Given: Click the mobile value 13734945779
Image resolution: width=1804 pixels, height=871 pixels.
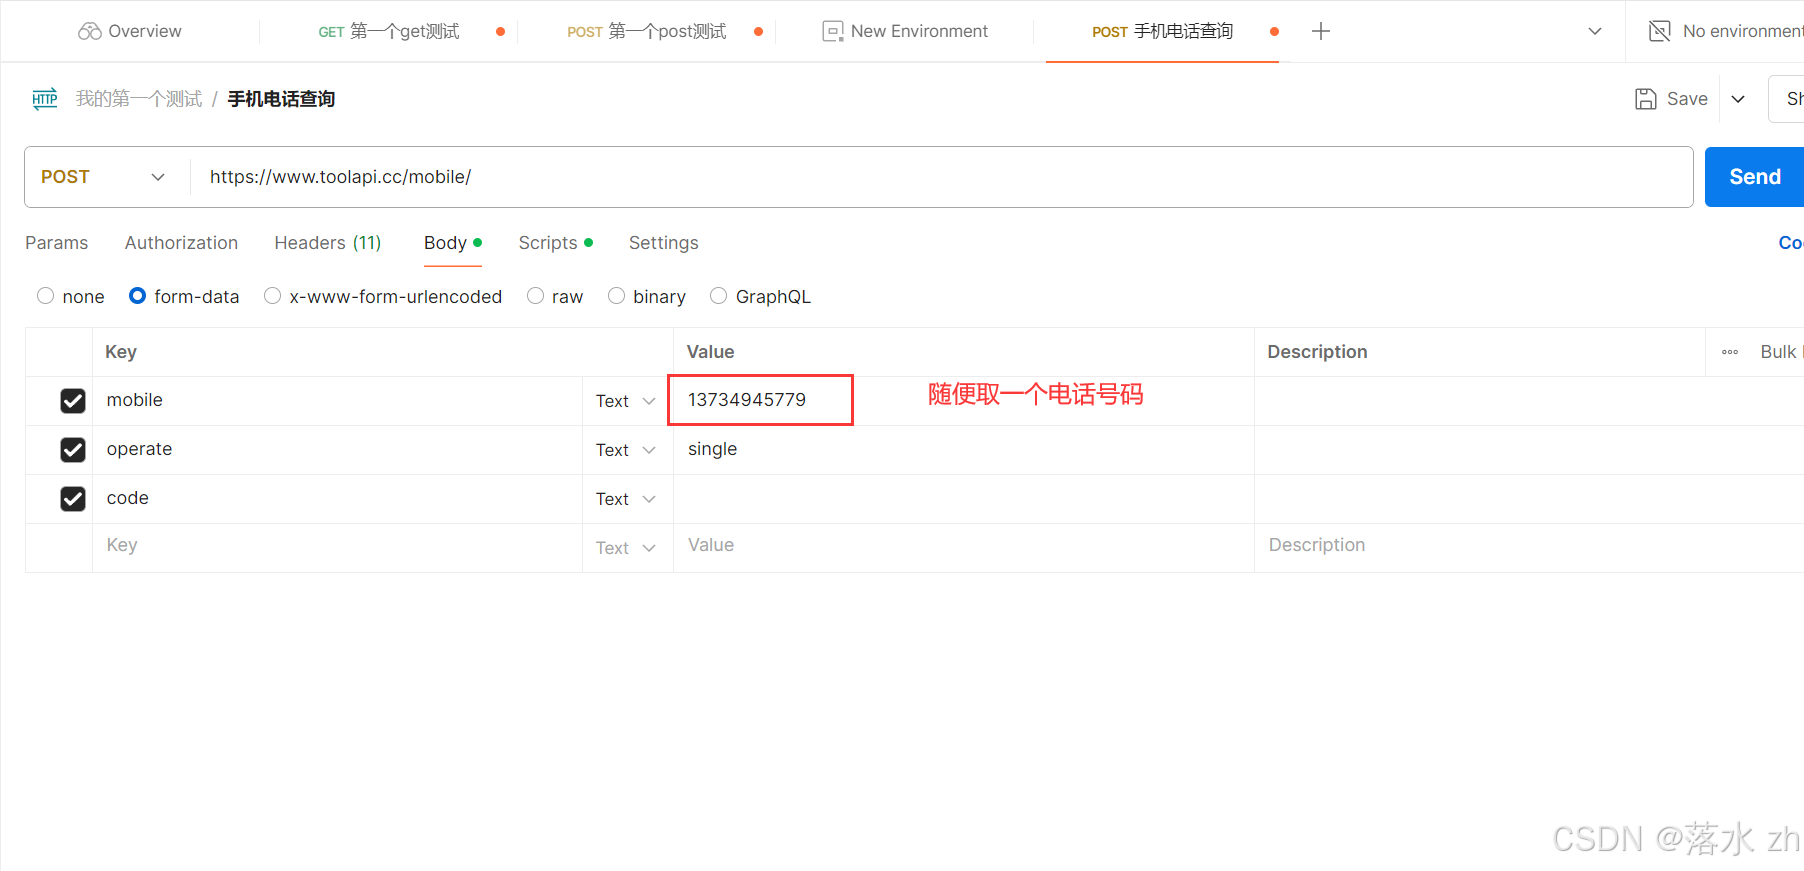Looking at the screenshot, I should point(747,400).
